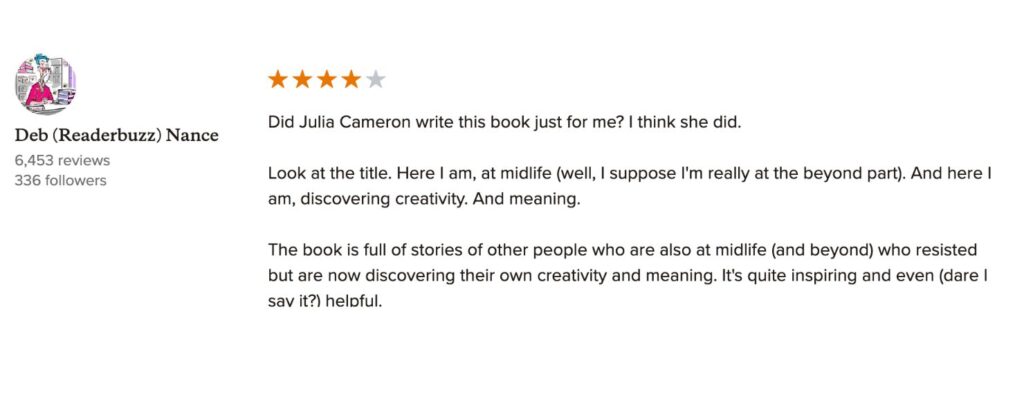Click Deb's reviewer avatar image

click(45, 84)
